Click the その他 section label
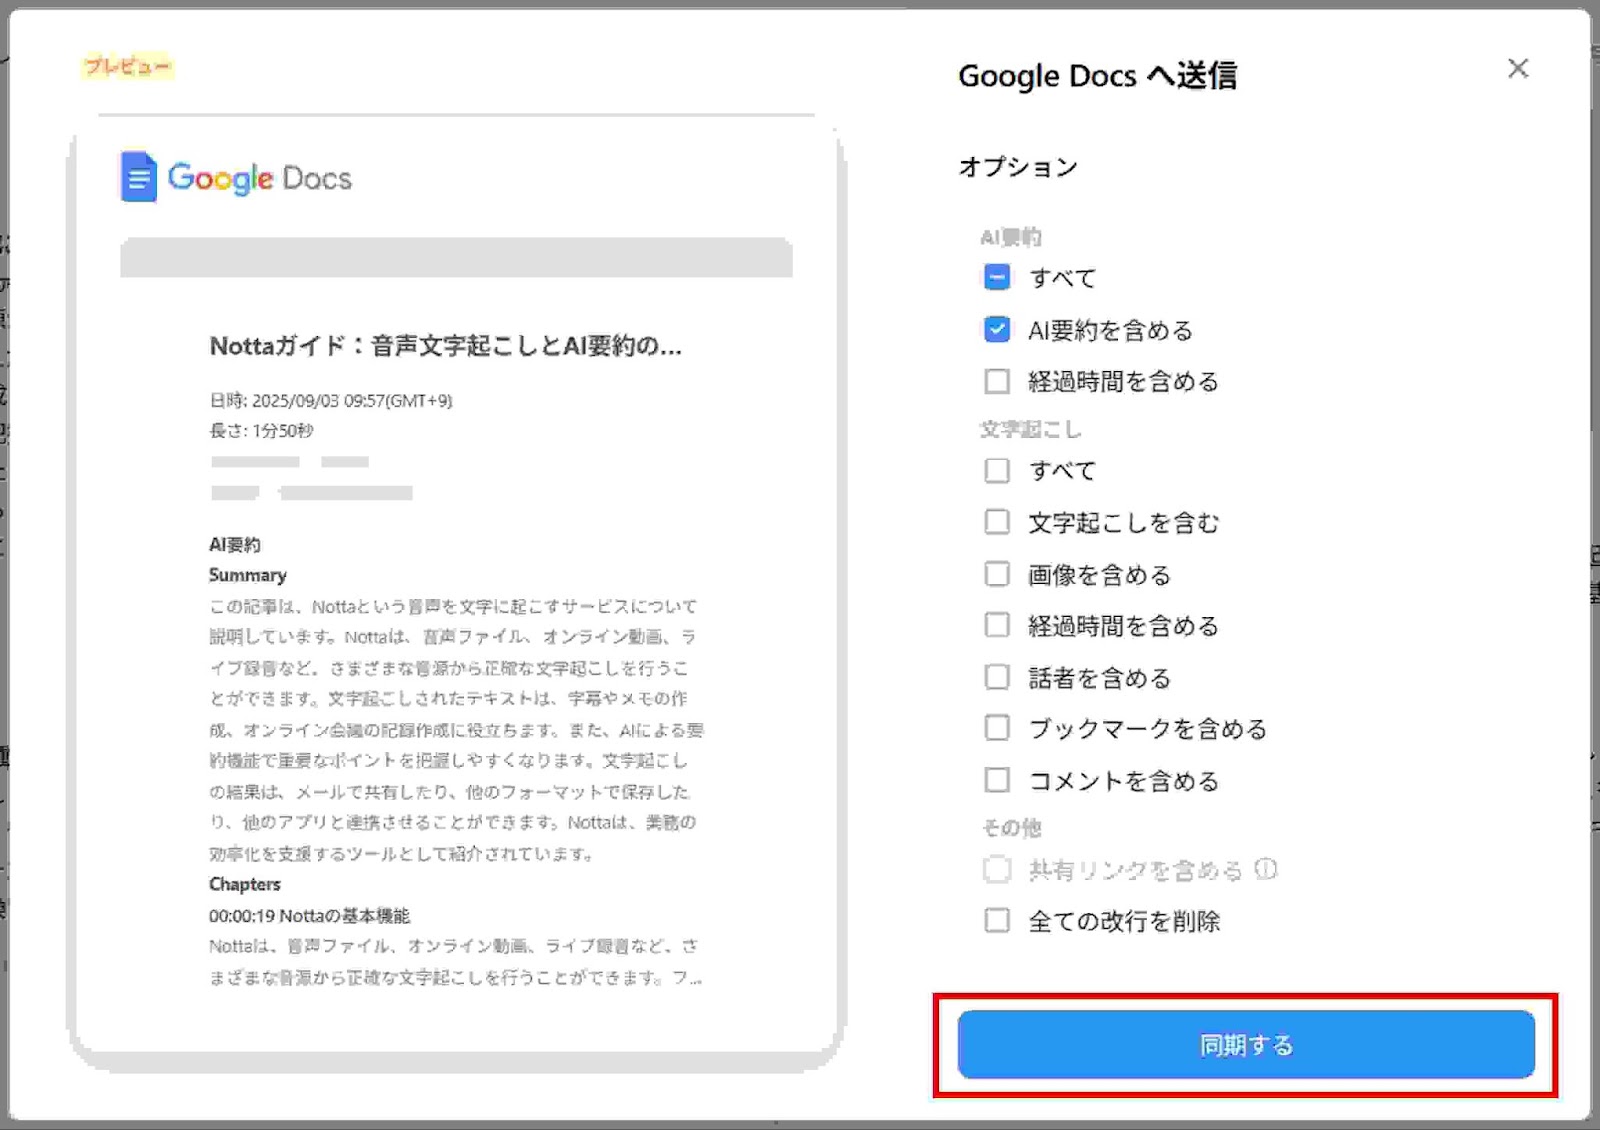1600x1130 pixels. 1011,827
